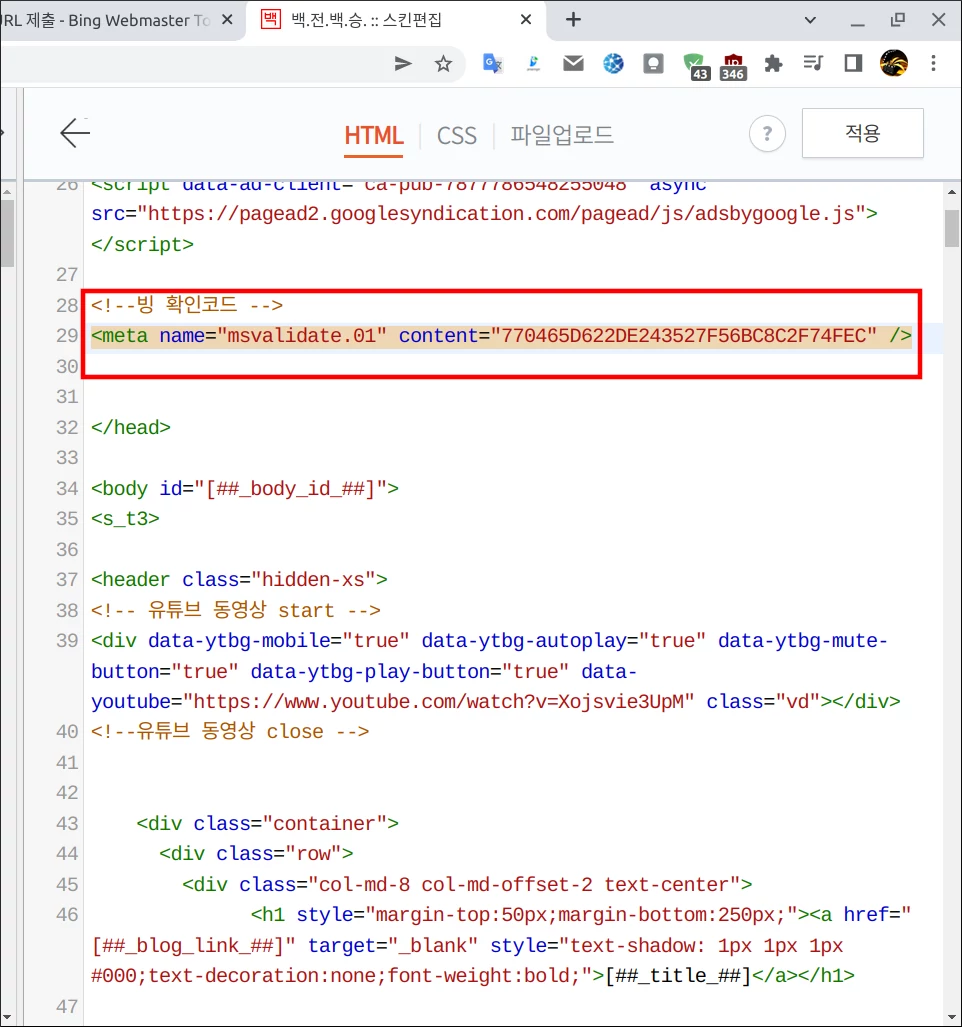Image resolution: width=962 pixels, height=1027 pixels.
Task: Click the 적용 apply button
Action: pos(862,133)
